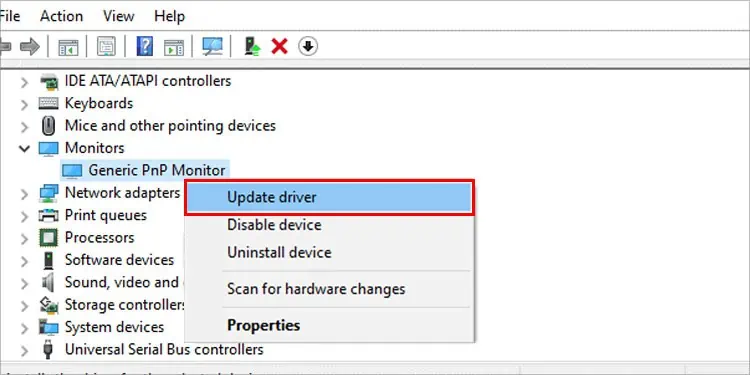Open the Action menu
The image size is (750, 375).
61,16
